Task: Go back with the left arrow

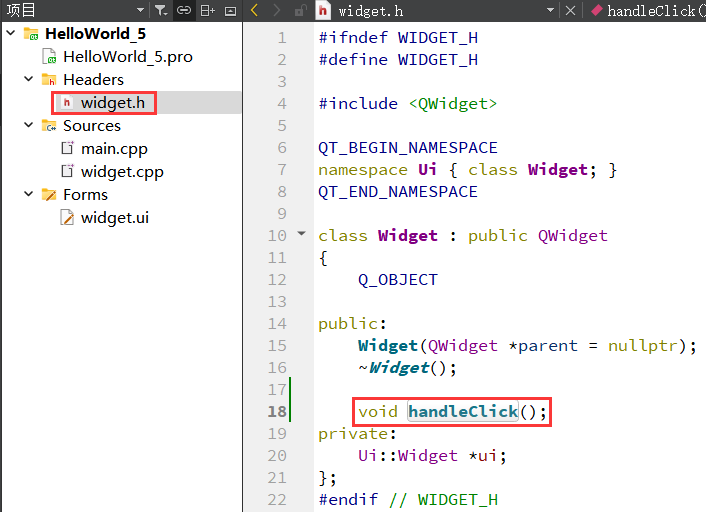Action: coord(254,10)
